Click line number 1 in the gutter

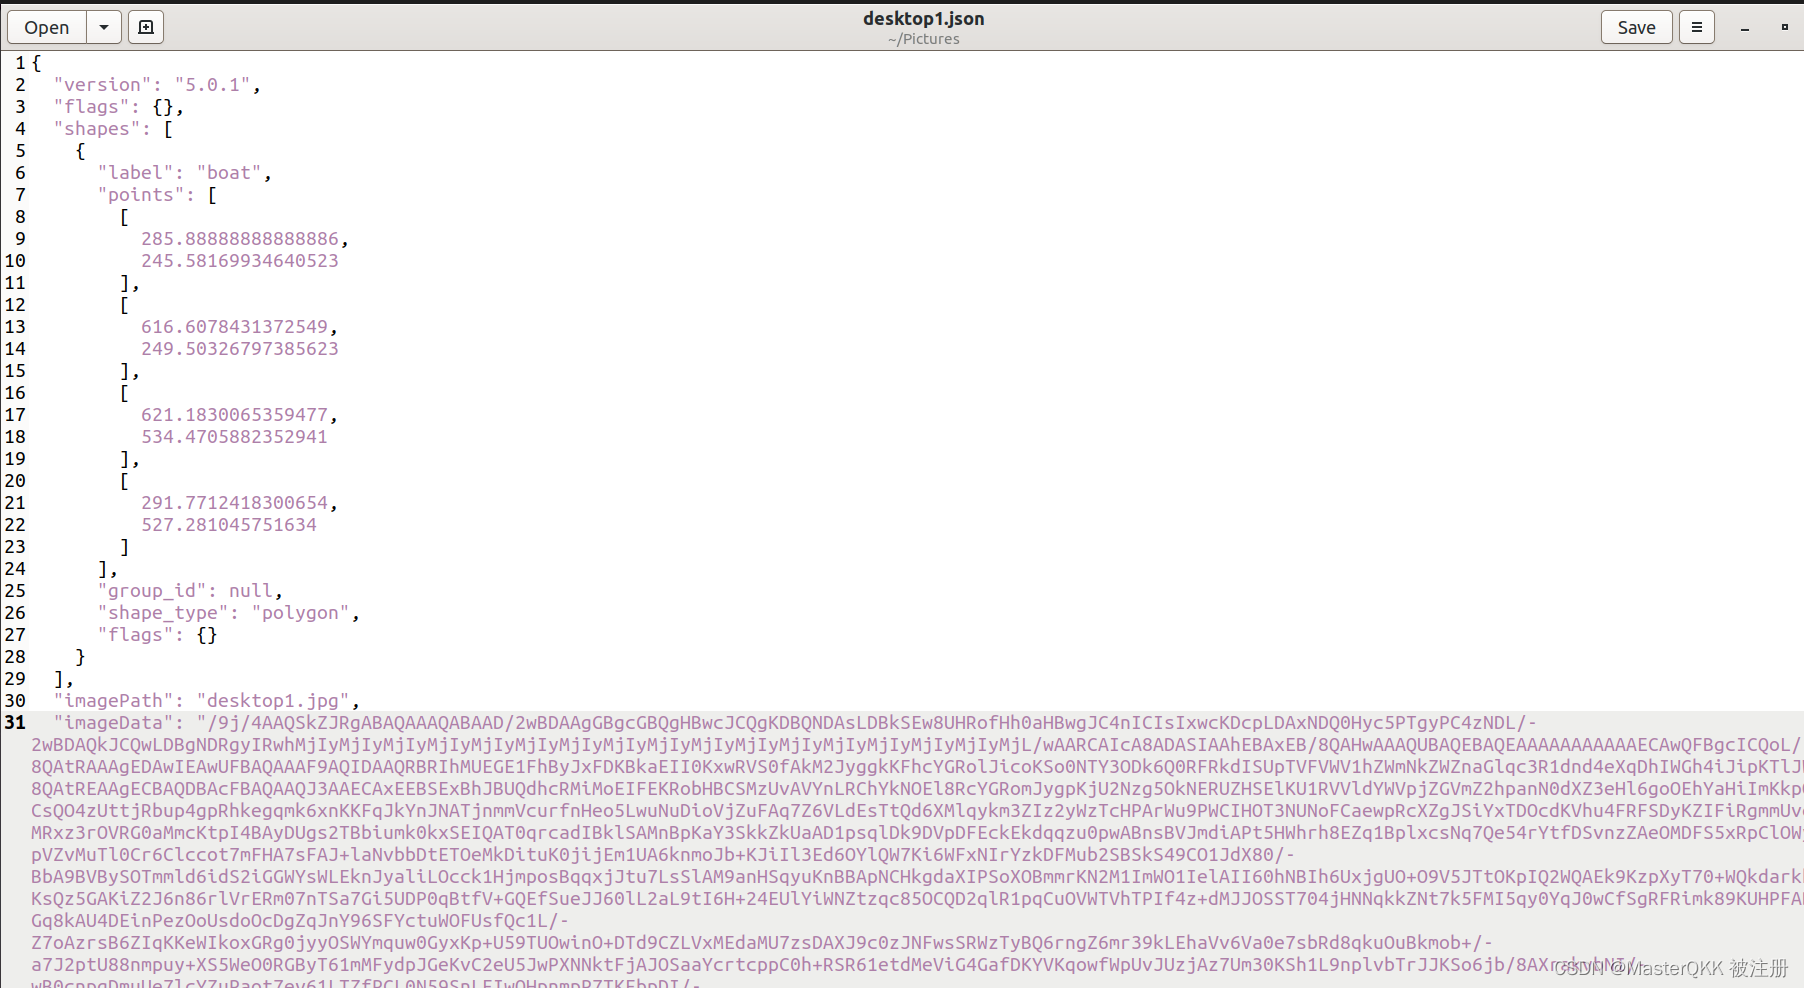20,63
